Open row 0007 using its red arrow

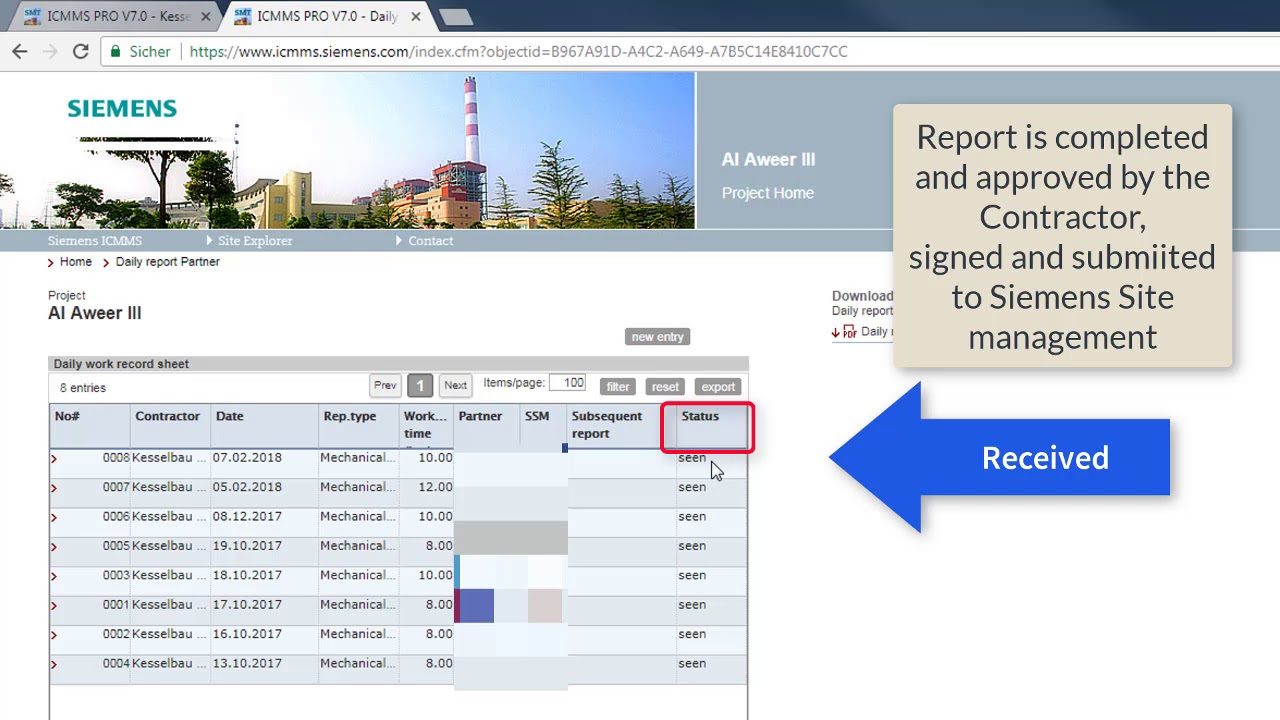[54, 488]
